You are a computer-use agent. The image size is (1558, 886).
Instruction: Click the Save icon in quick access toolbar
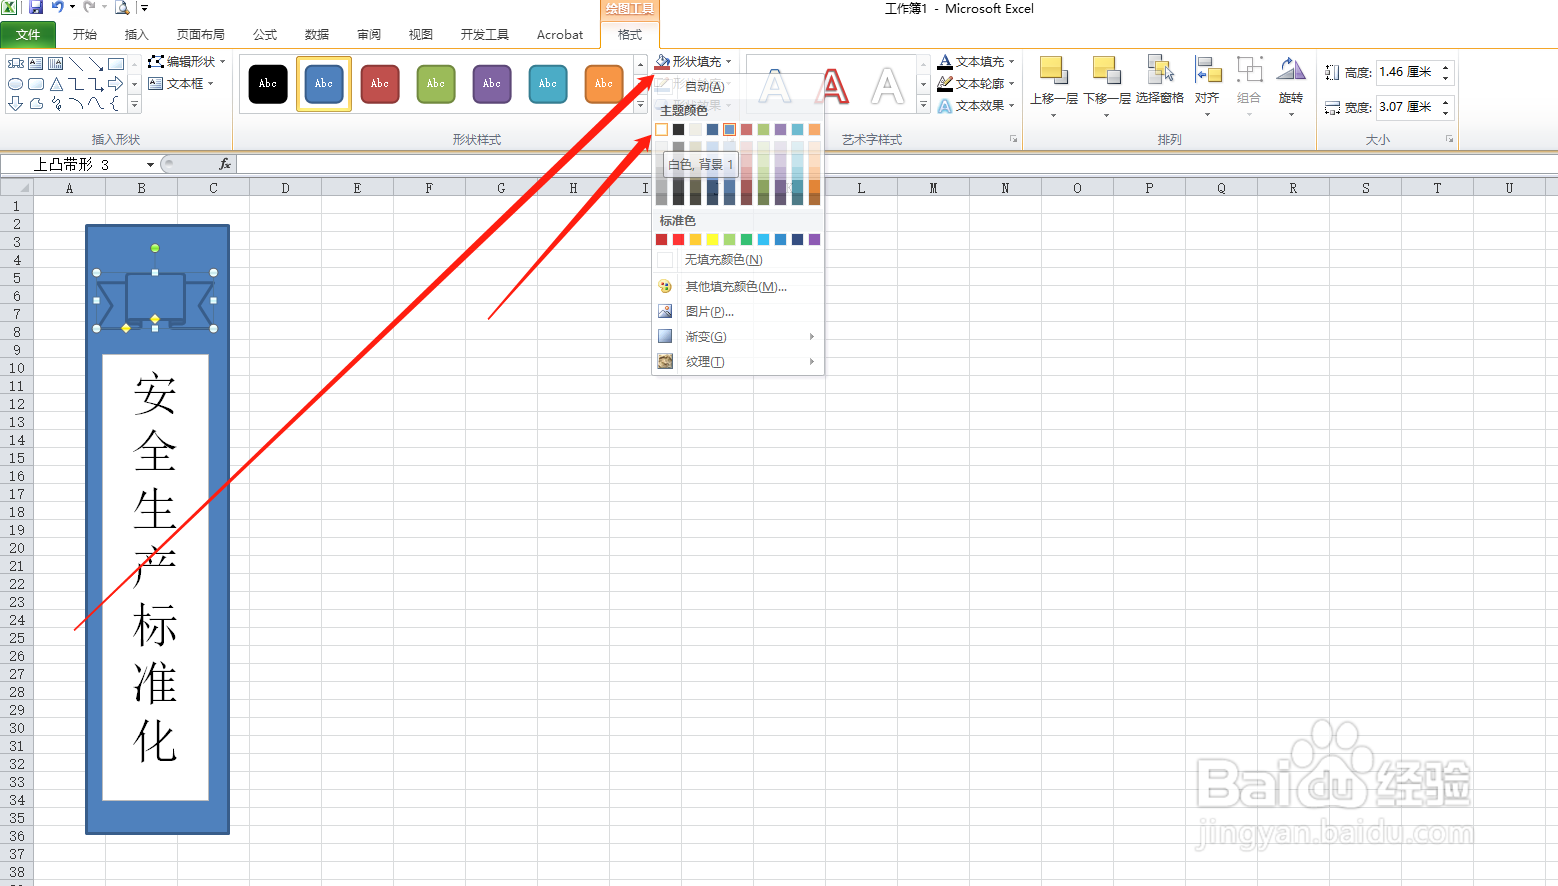tap(36, 8)
